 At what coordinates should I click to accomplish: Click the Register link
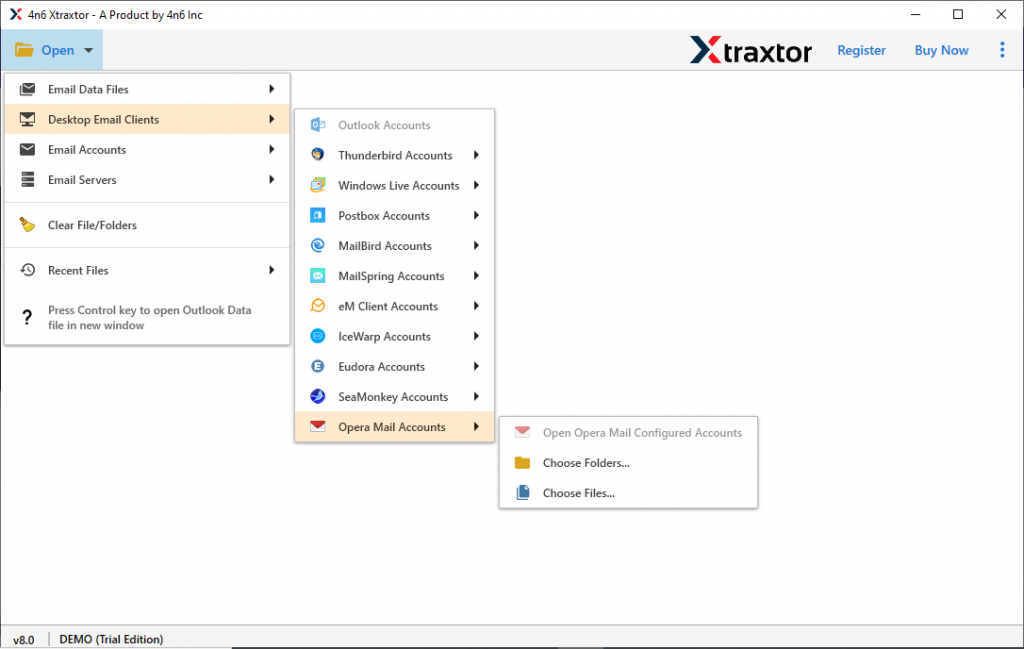pyautogui.click(x=861, y=49)
